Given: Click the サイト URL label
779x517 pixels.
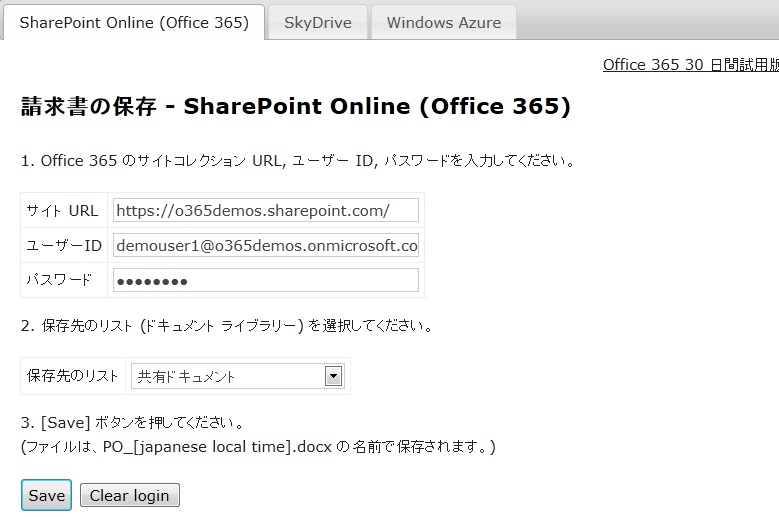Looking at the screenshot, I should click(62, 211).
